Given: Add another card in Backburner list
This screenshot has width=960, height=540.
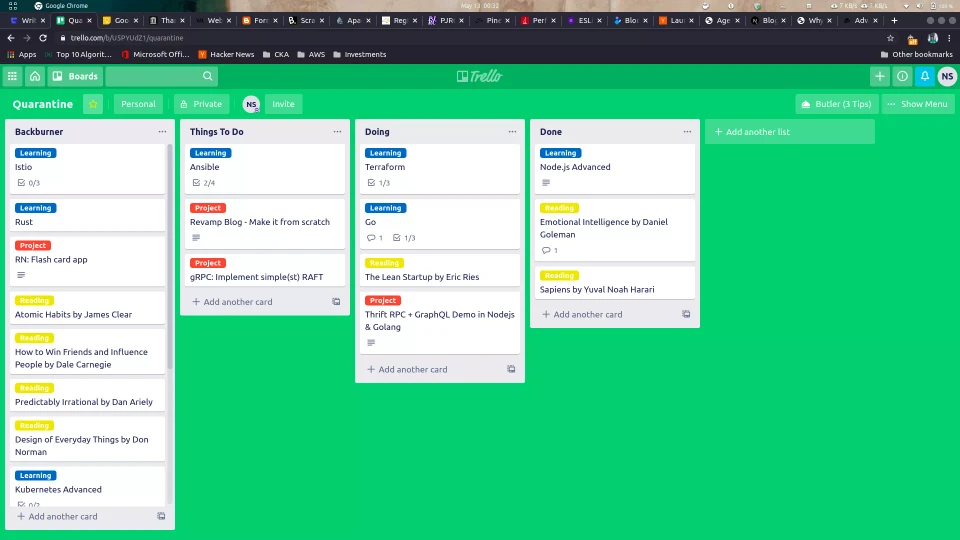Looking at the screenshot, I should pos(57,516).
